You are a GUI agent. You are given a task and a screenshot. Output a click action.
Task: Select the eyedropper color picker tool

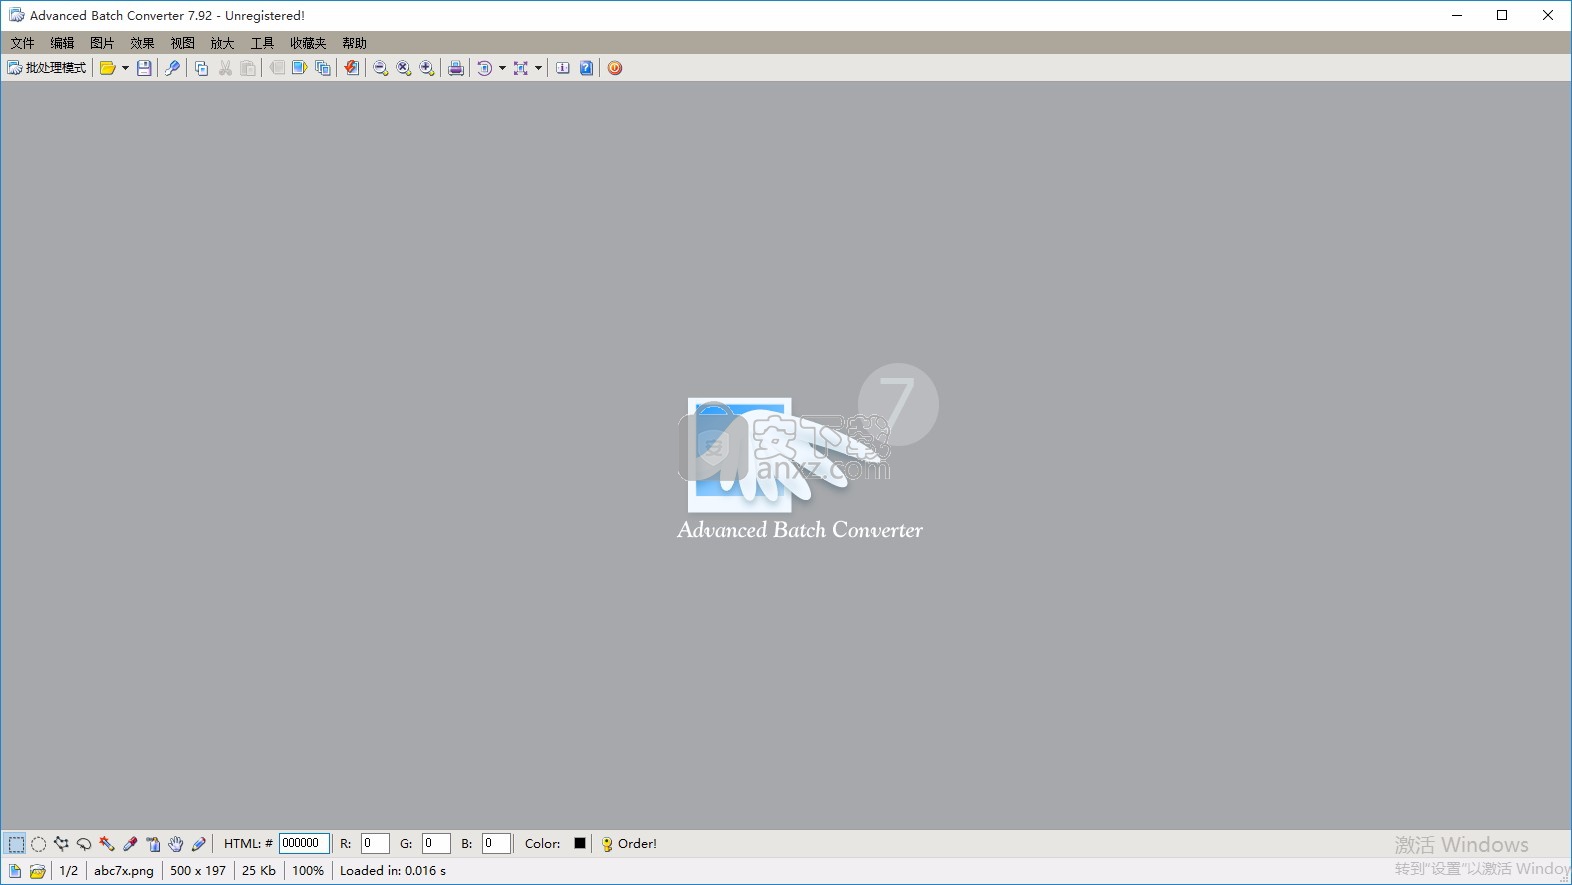tap(130, 844)
